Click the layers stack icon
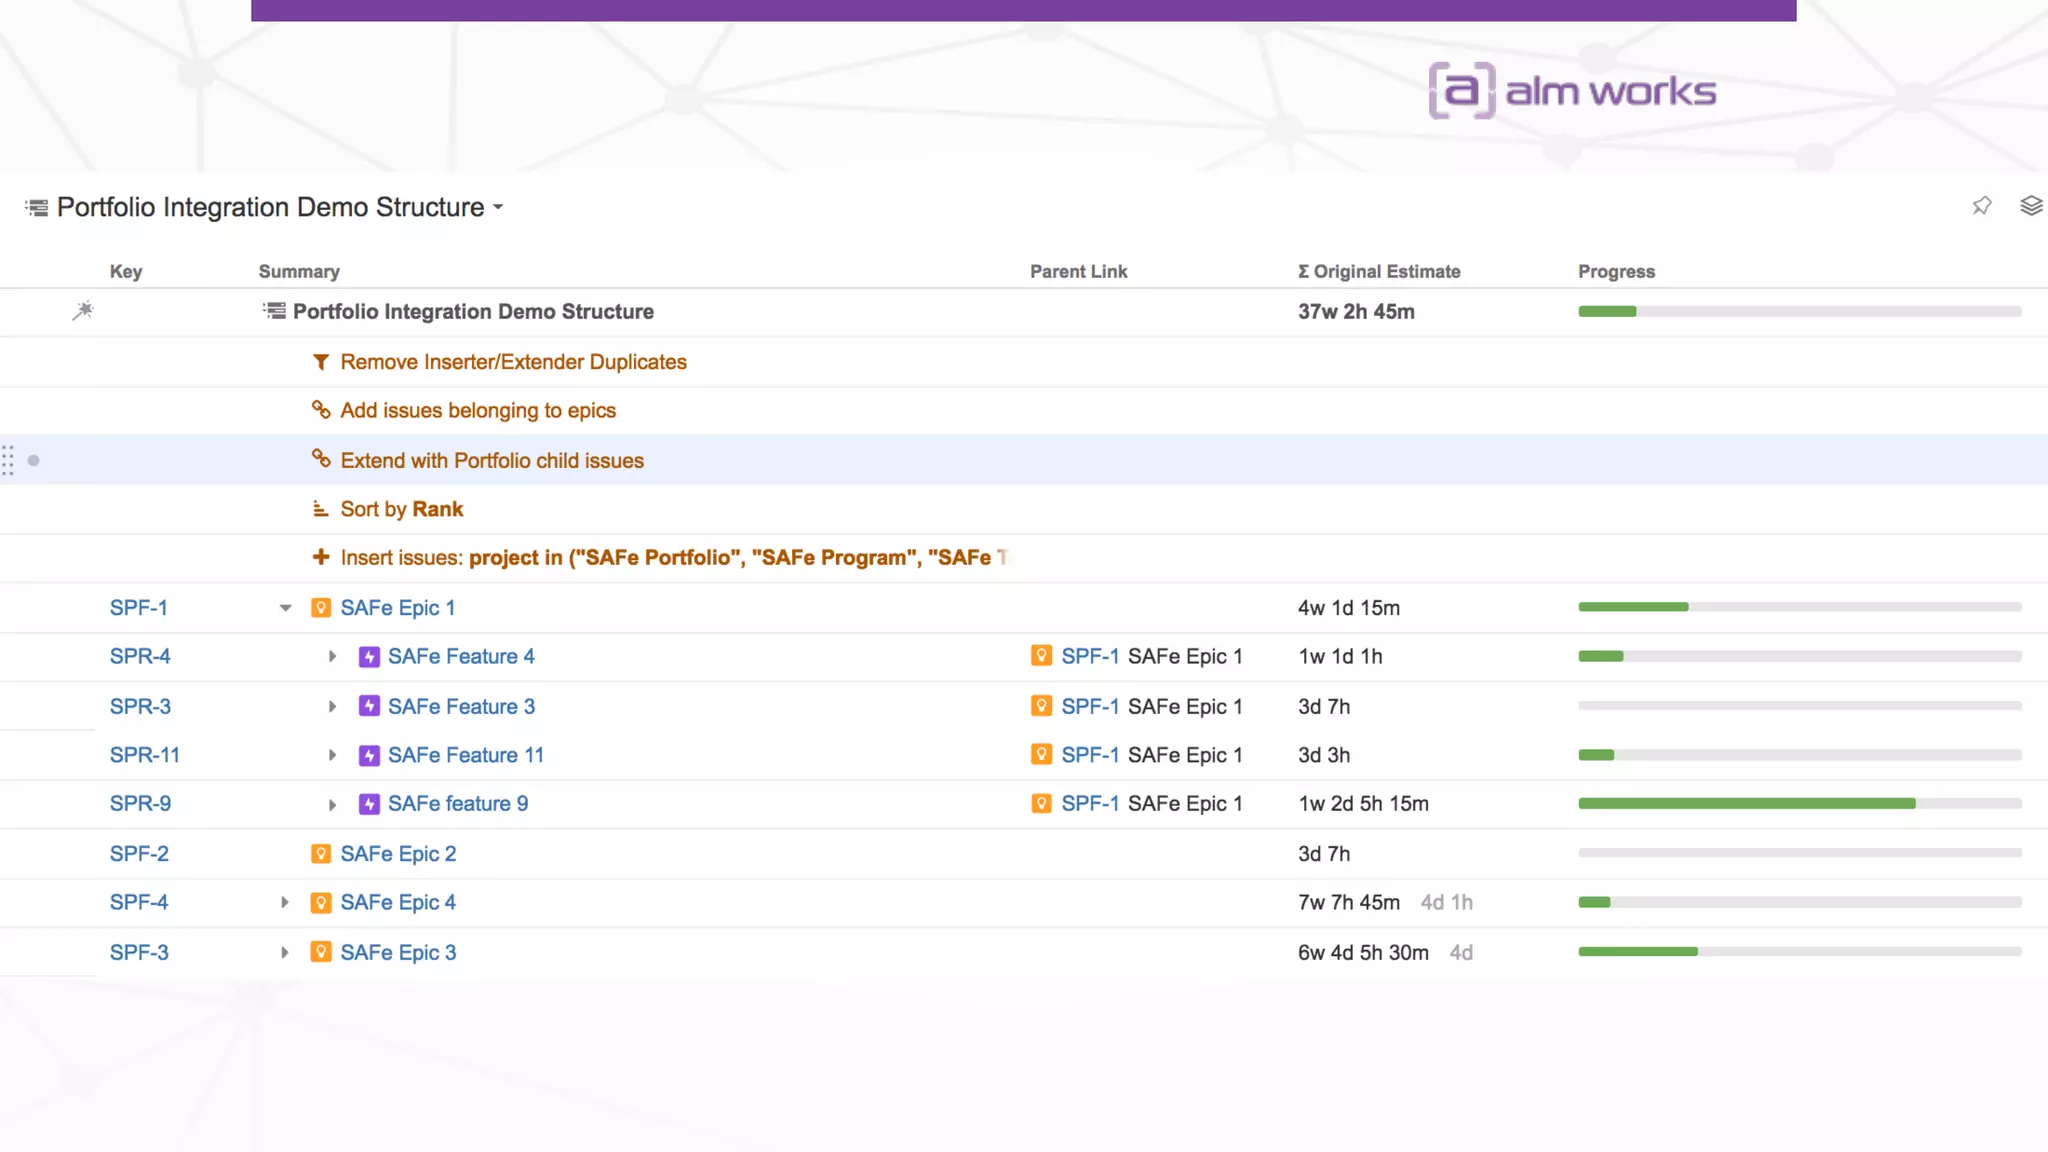 click(2030, 206)
